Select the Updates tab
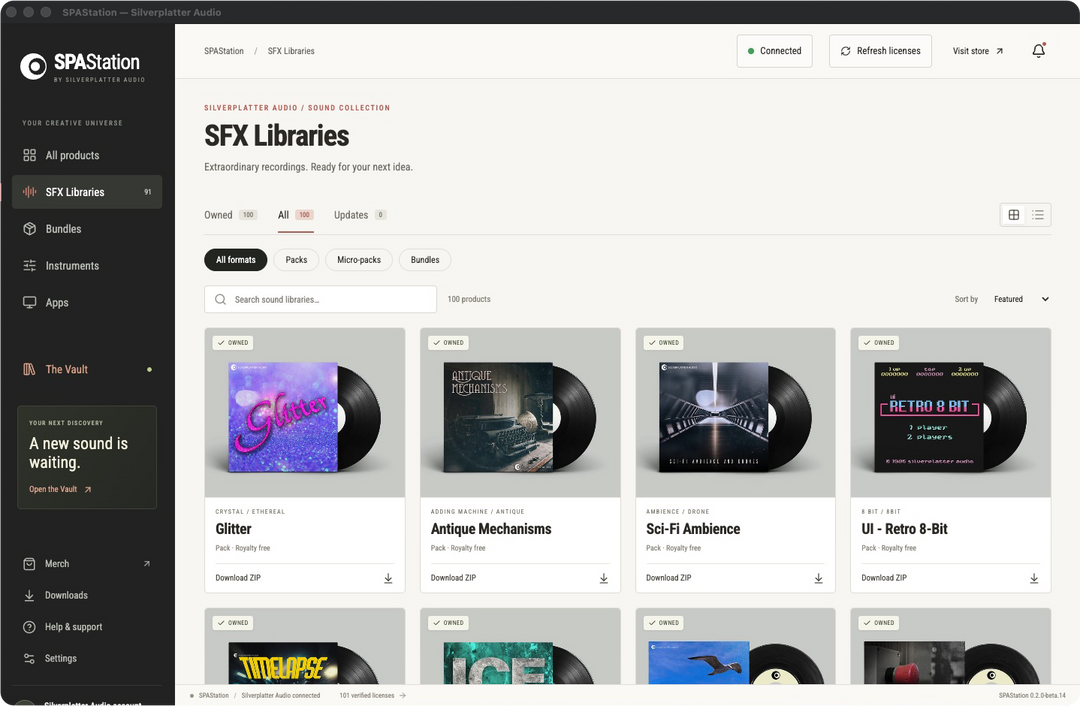 coord(360,215)
